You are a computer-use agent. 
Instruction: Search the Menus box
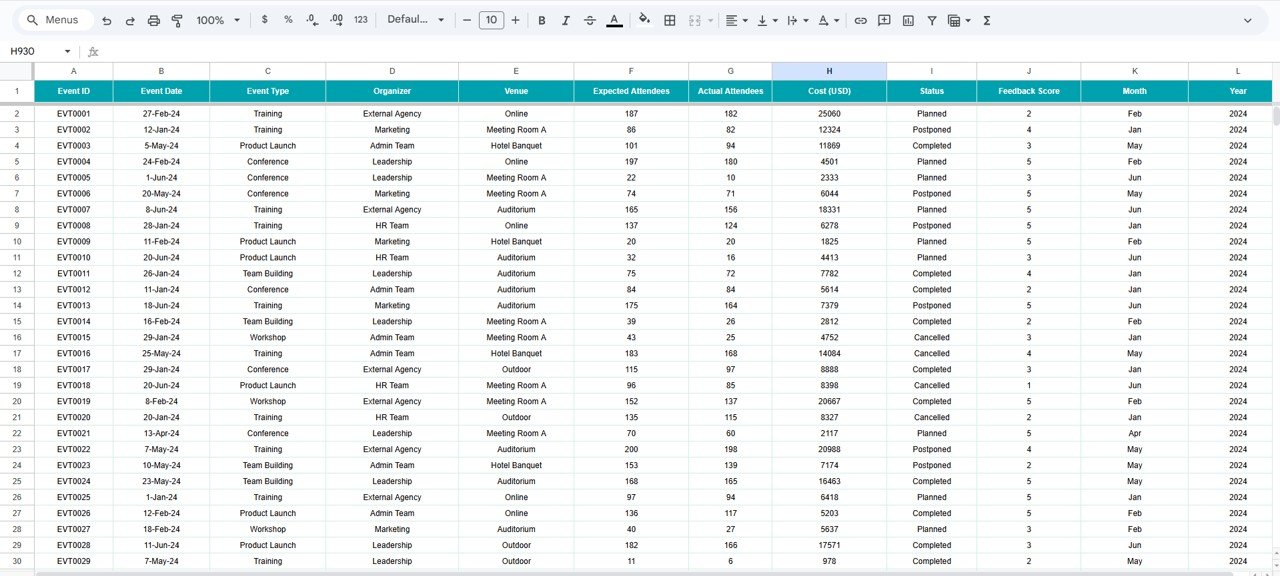click(60, 20)
